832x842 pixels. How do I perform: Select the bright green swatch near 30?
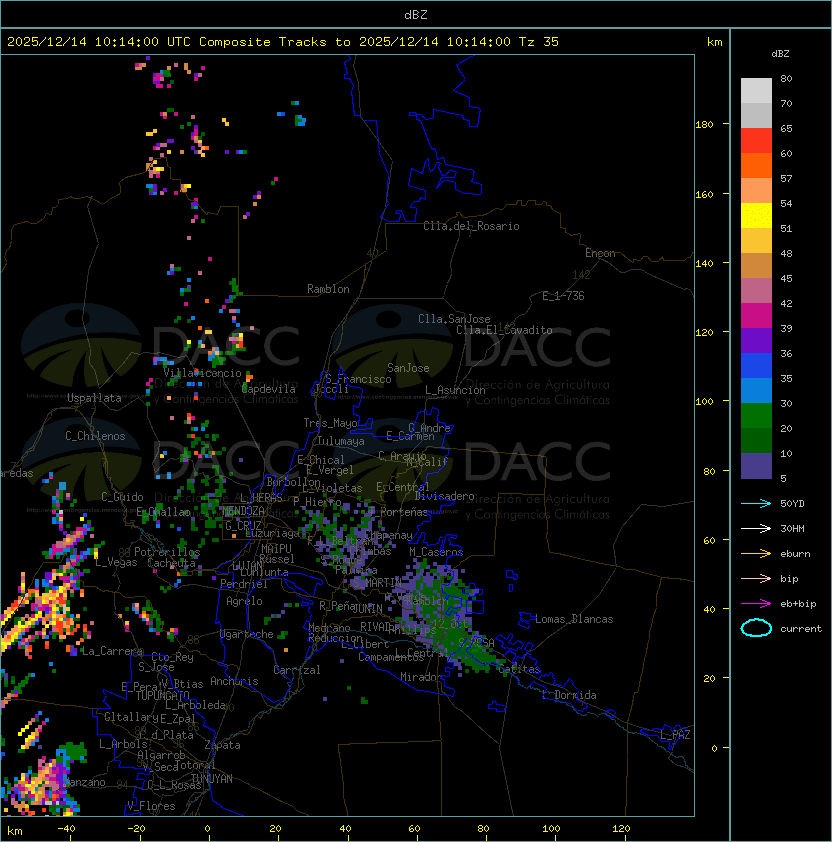[756, 416]
